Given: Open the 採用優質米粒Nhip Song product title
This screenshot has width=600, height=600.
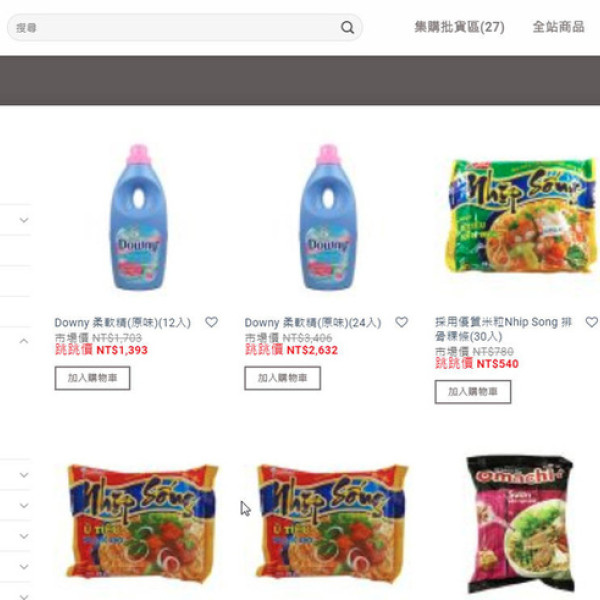Looking at the screenshot, I should [504, 329].
